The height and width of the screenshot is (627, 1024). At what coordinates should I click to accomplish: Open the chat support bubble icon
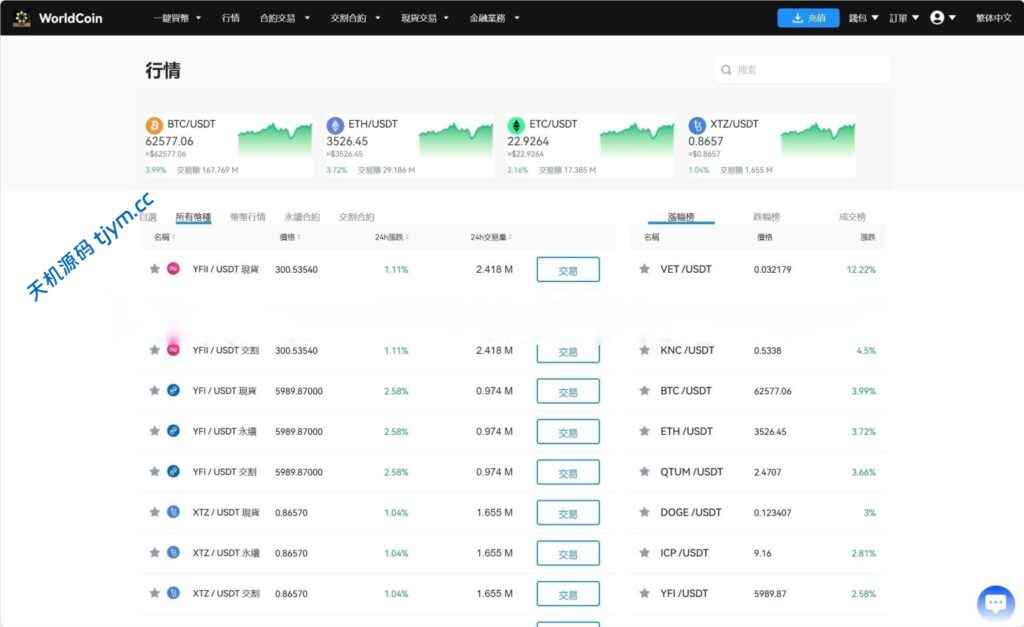click(995, 603)
